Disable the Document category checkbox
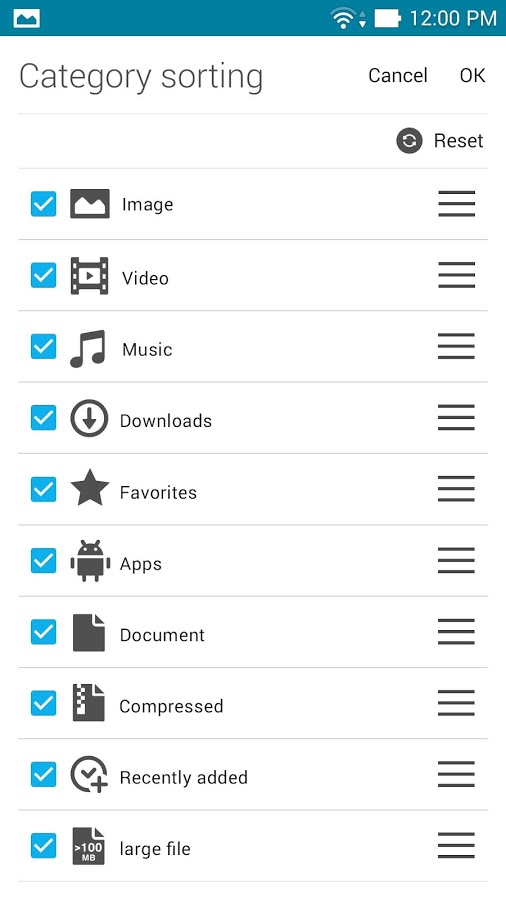Image resolution: width=506 pixels, height=900 pixels. (x=44, y=632)
